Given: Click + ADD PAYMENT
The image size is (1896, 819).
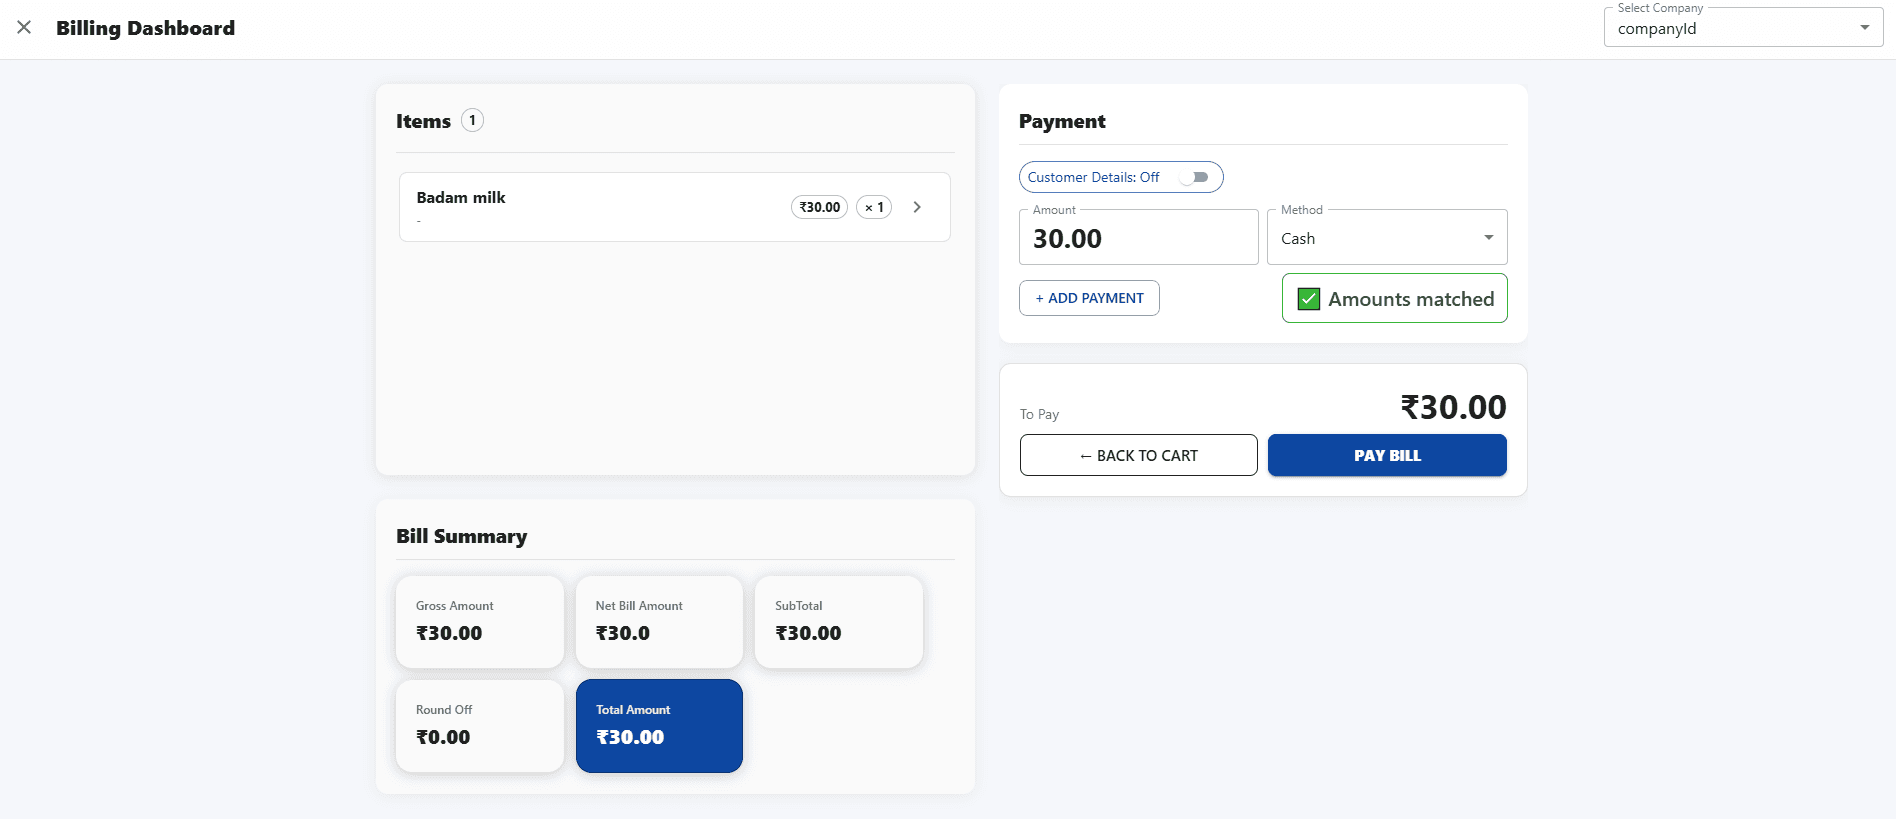Looking at the screenshot, I should point(1089,297).
